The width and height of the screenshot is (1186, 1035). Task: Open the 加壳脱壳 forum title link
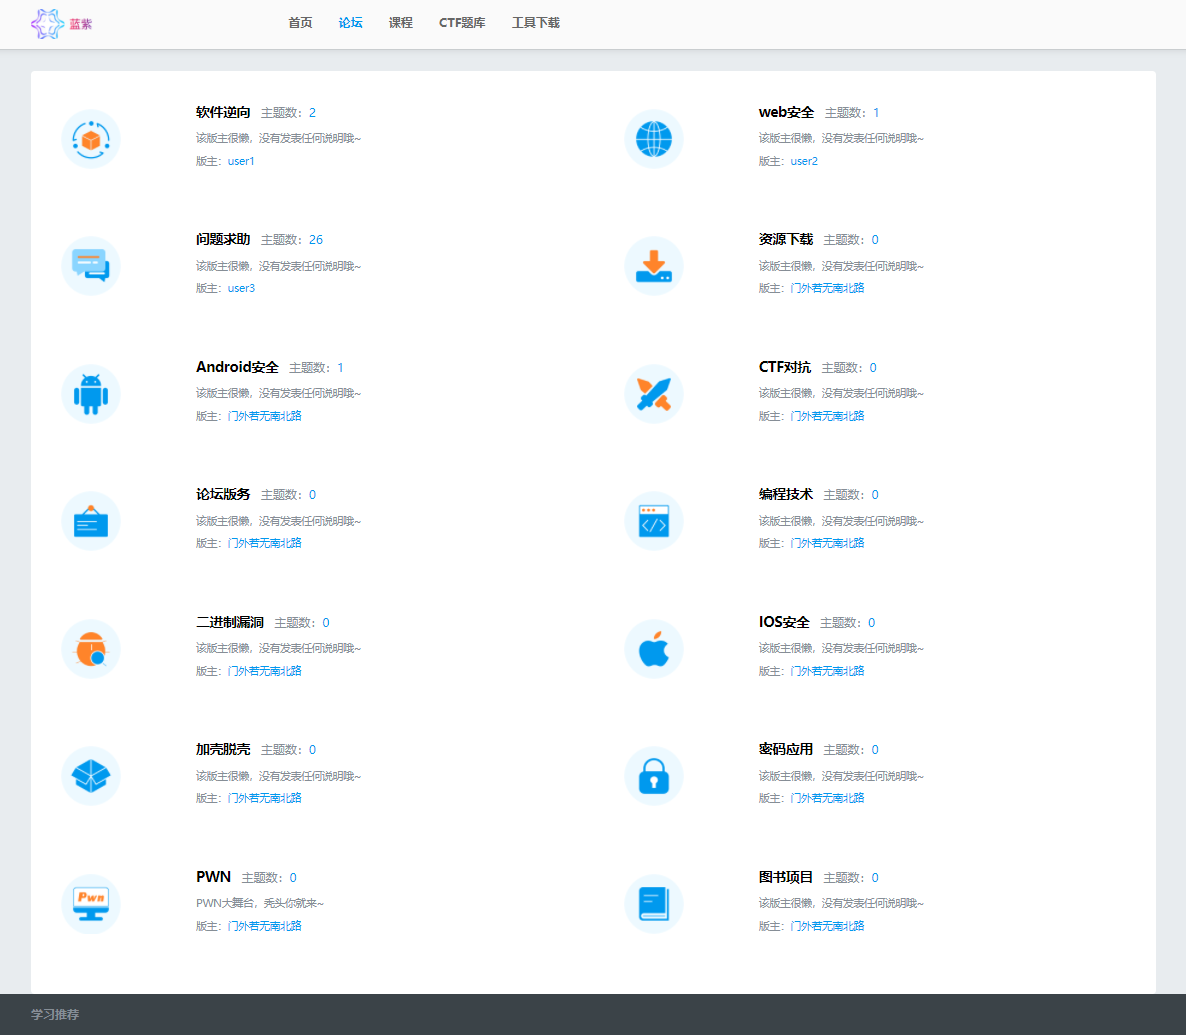223,749
